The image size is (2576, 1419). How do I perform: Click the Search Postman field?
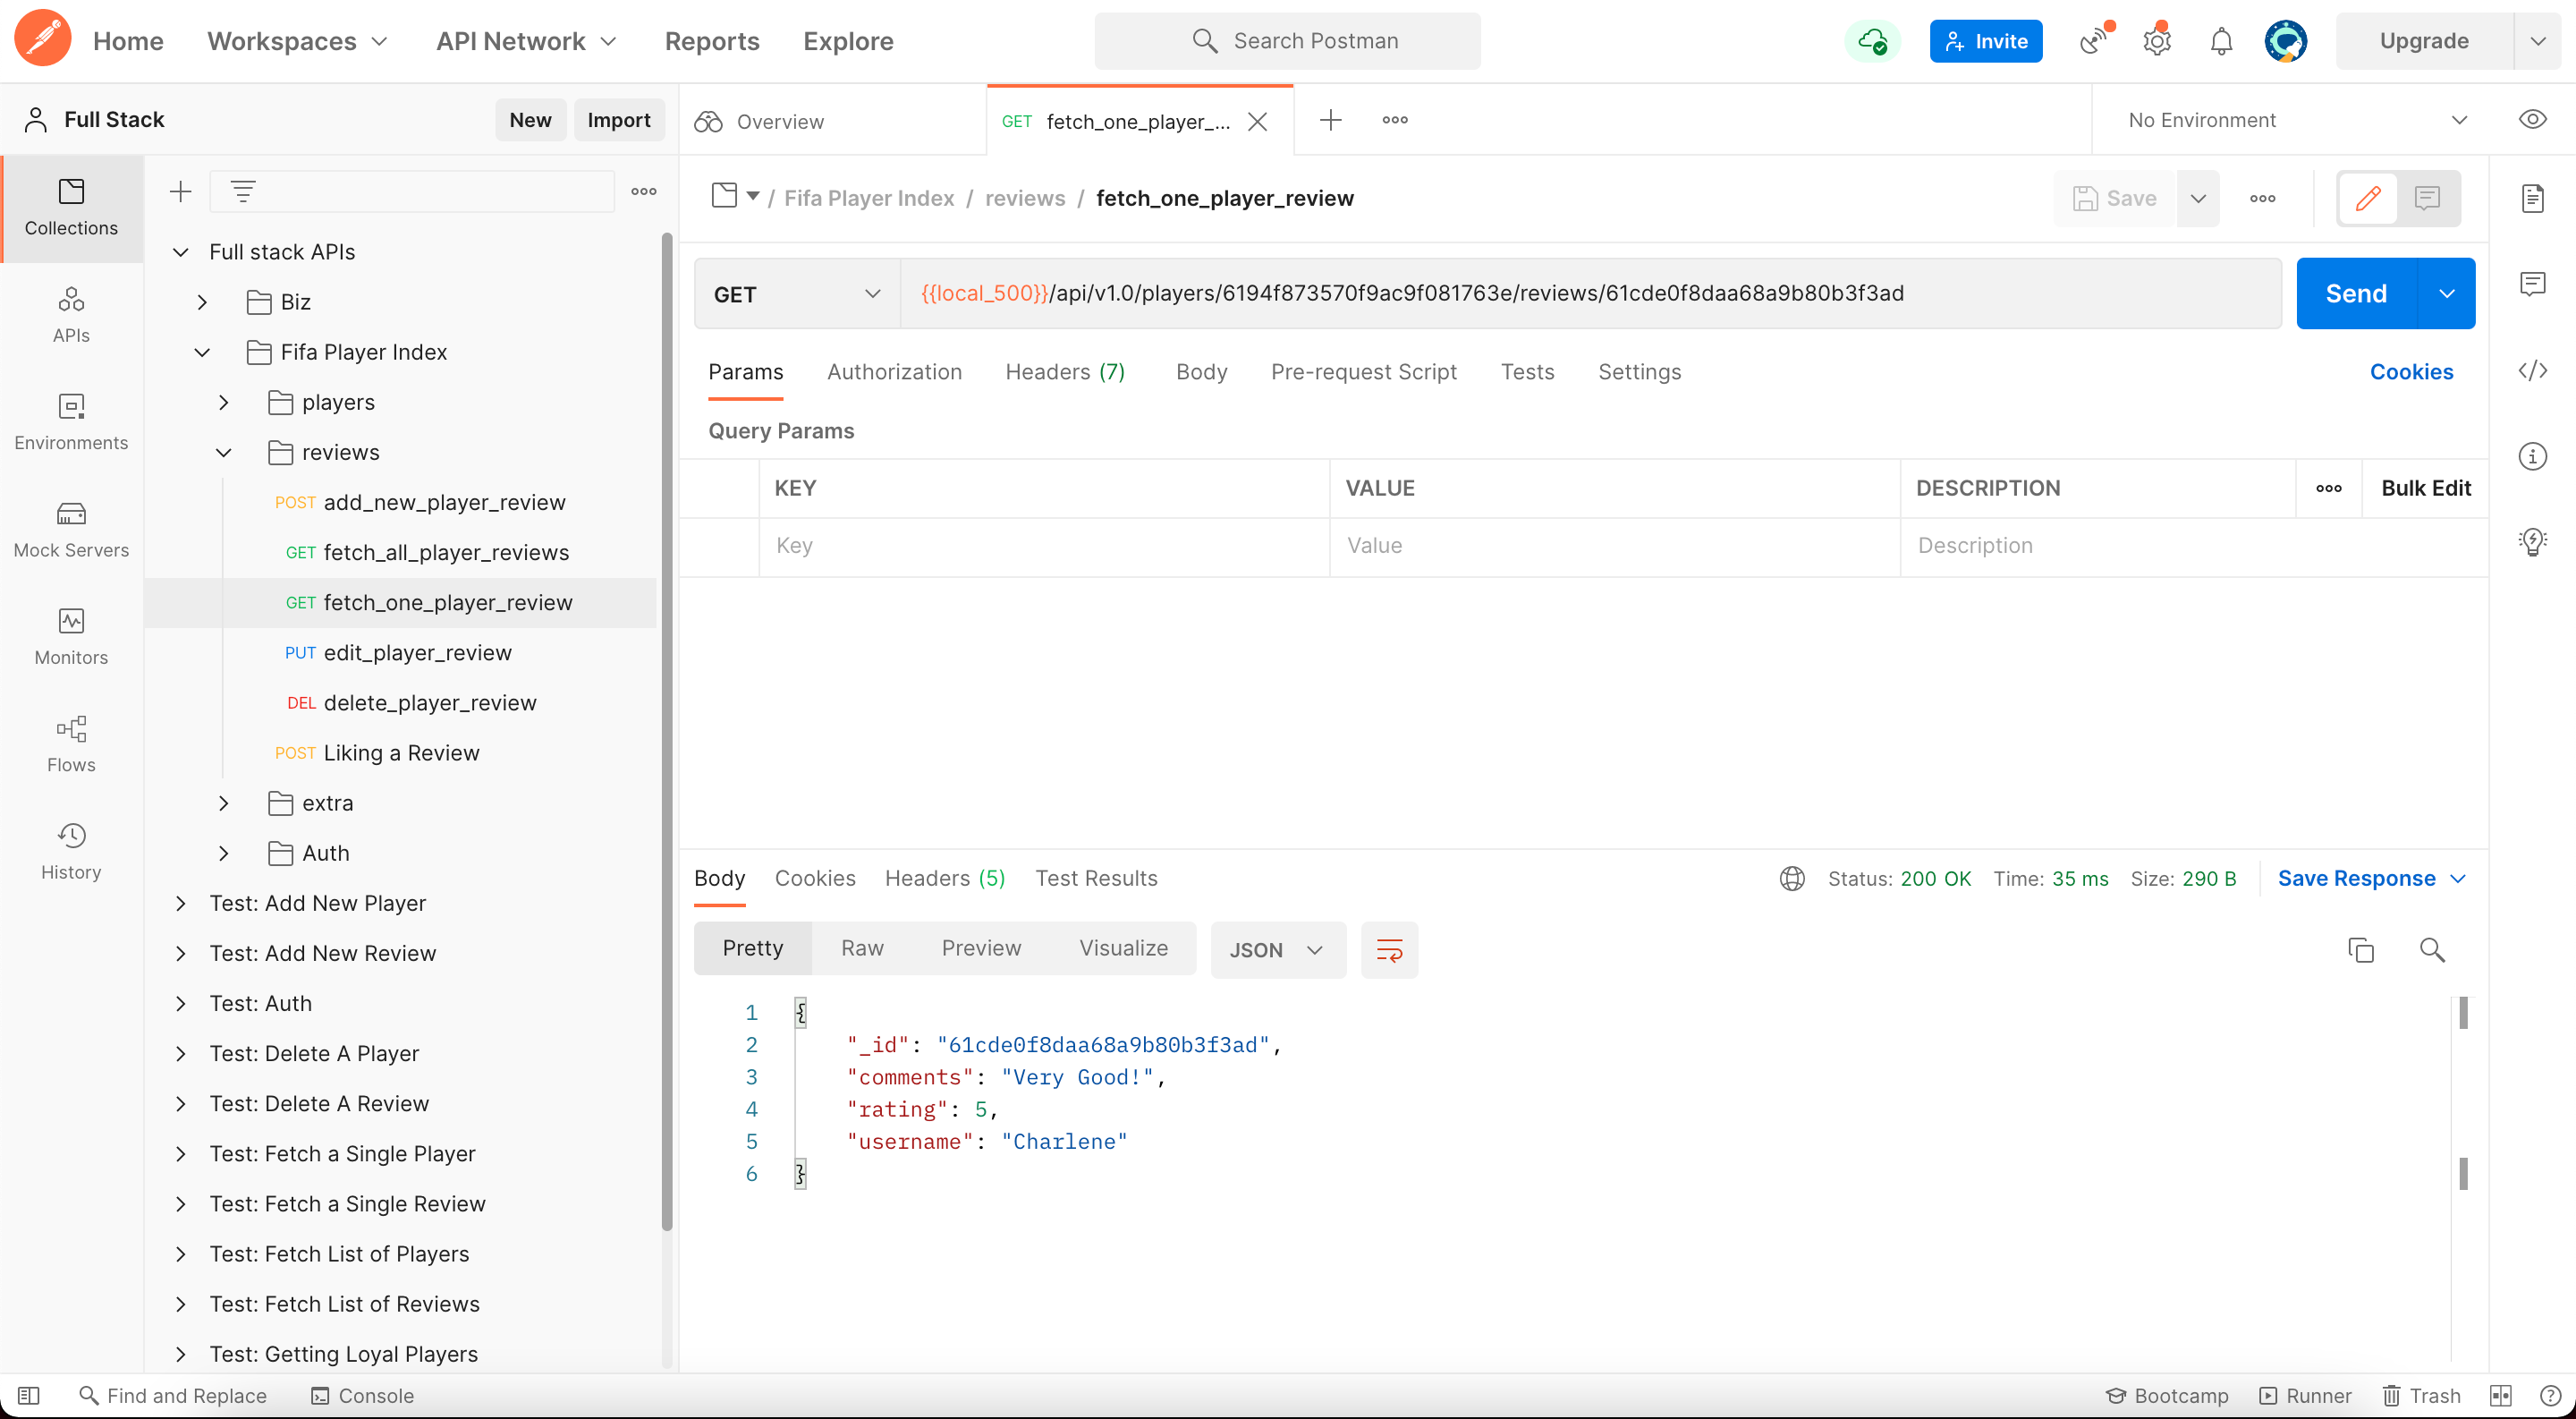(1287, 41)
